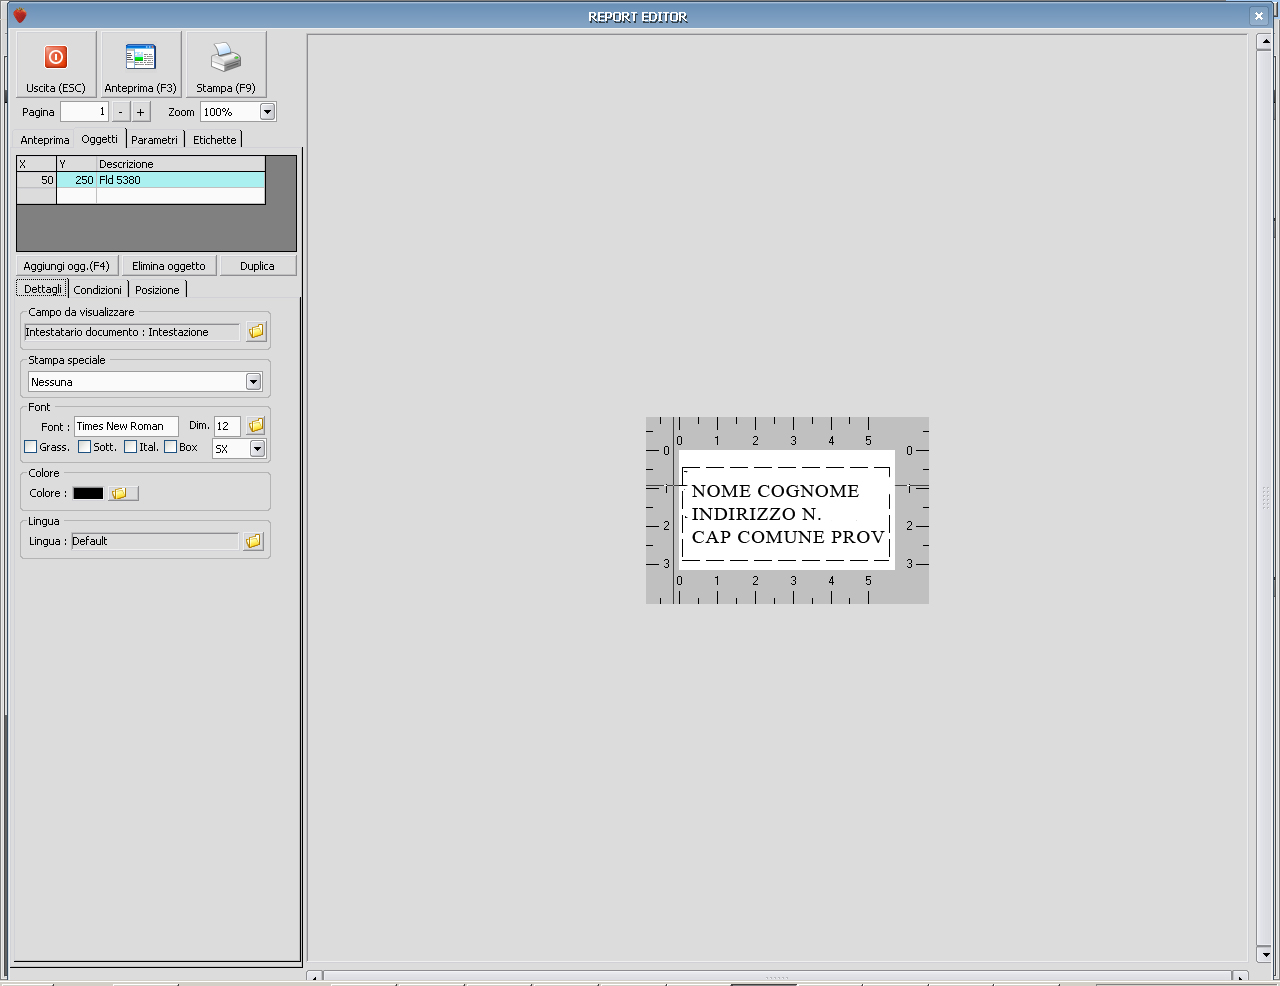Toggle the Box checkbox
This screenshot has height=986, width=1280.
pos(171,447)
